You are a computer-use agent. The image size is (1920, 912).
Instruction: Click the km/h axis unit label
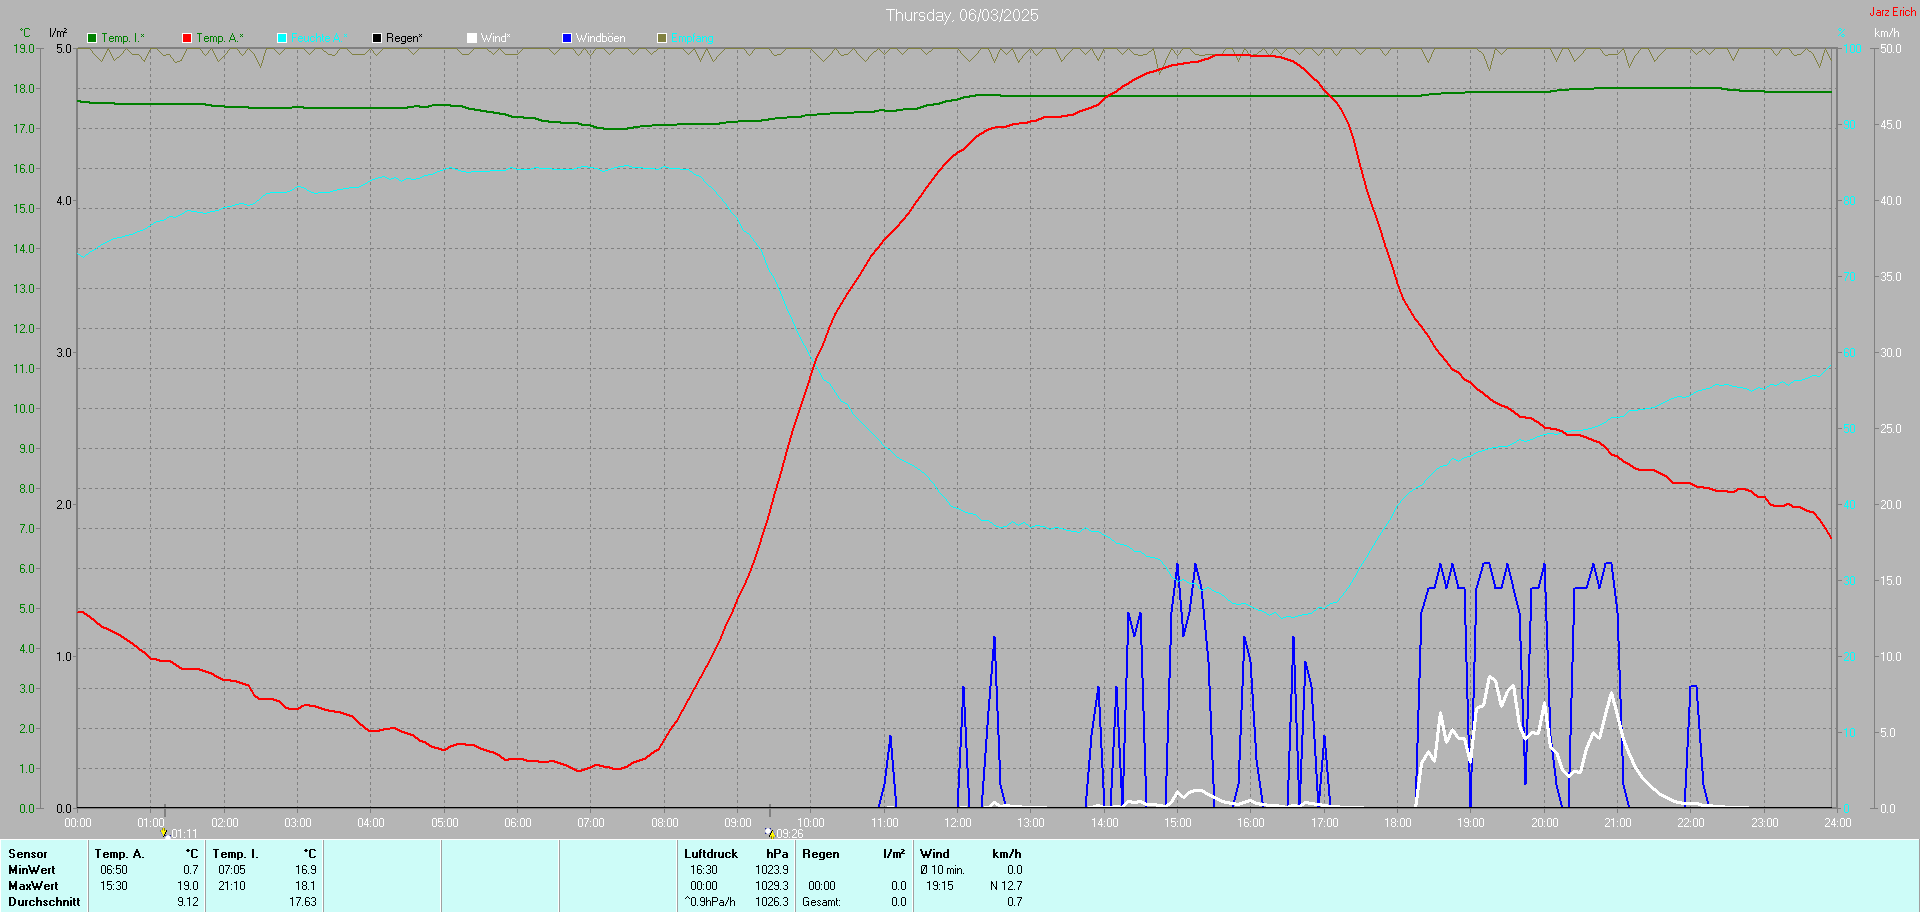[x=1886, y=33]
